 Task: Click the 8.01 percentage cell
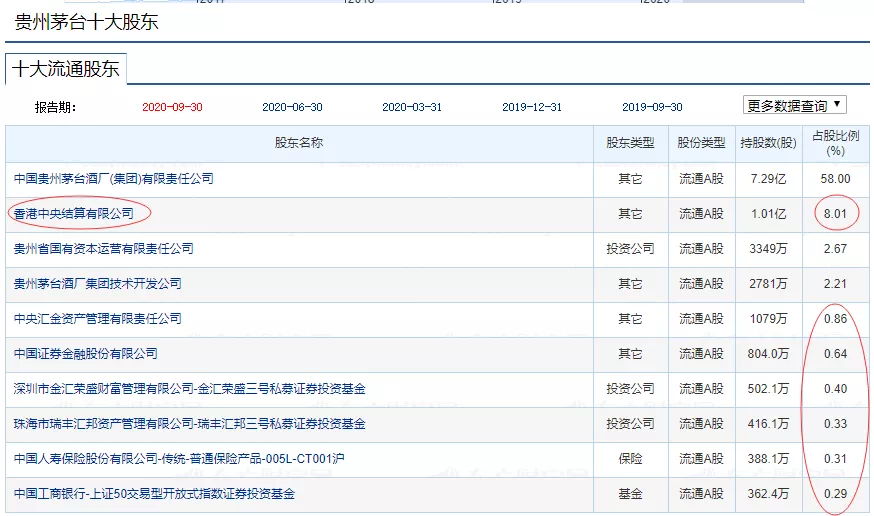(836, 213)
